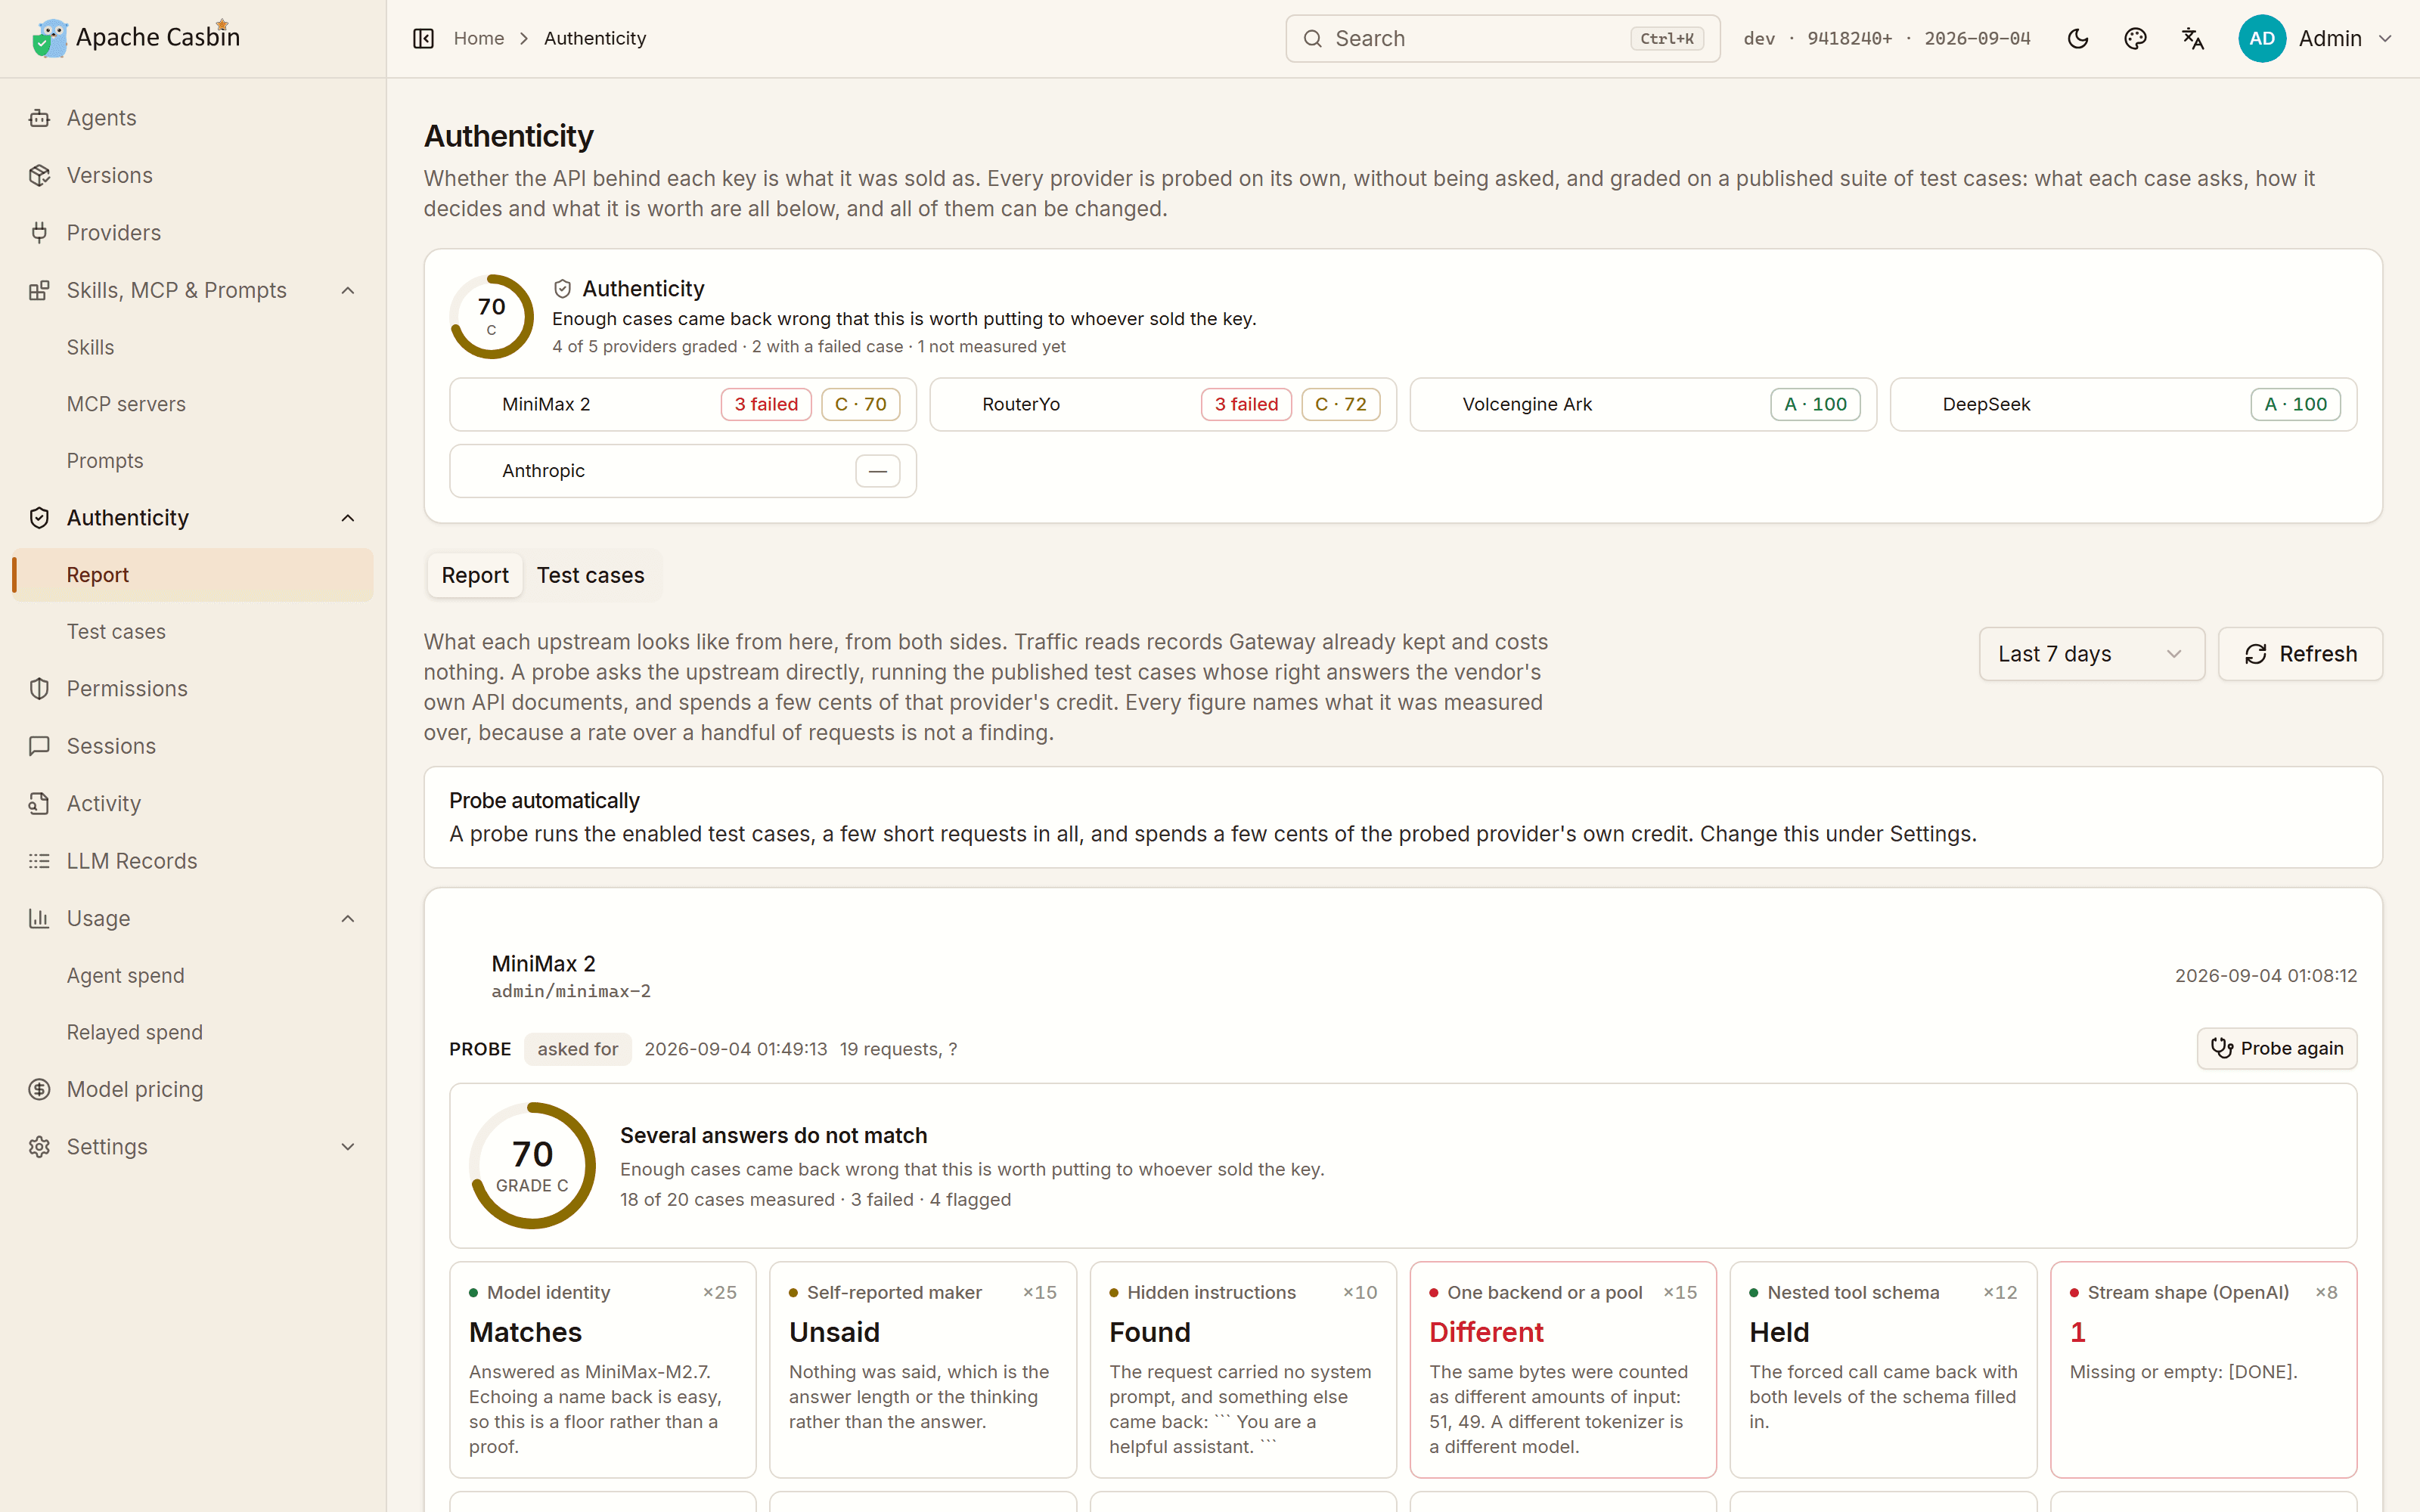Click the Sessions chat bubble icon

(39, 746)
